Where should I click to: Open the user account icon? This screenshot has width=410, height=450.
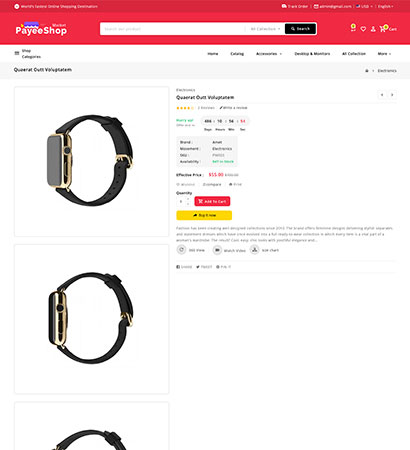tap(373, 29)
